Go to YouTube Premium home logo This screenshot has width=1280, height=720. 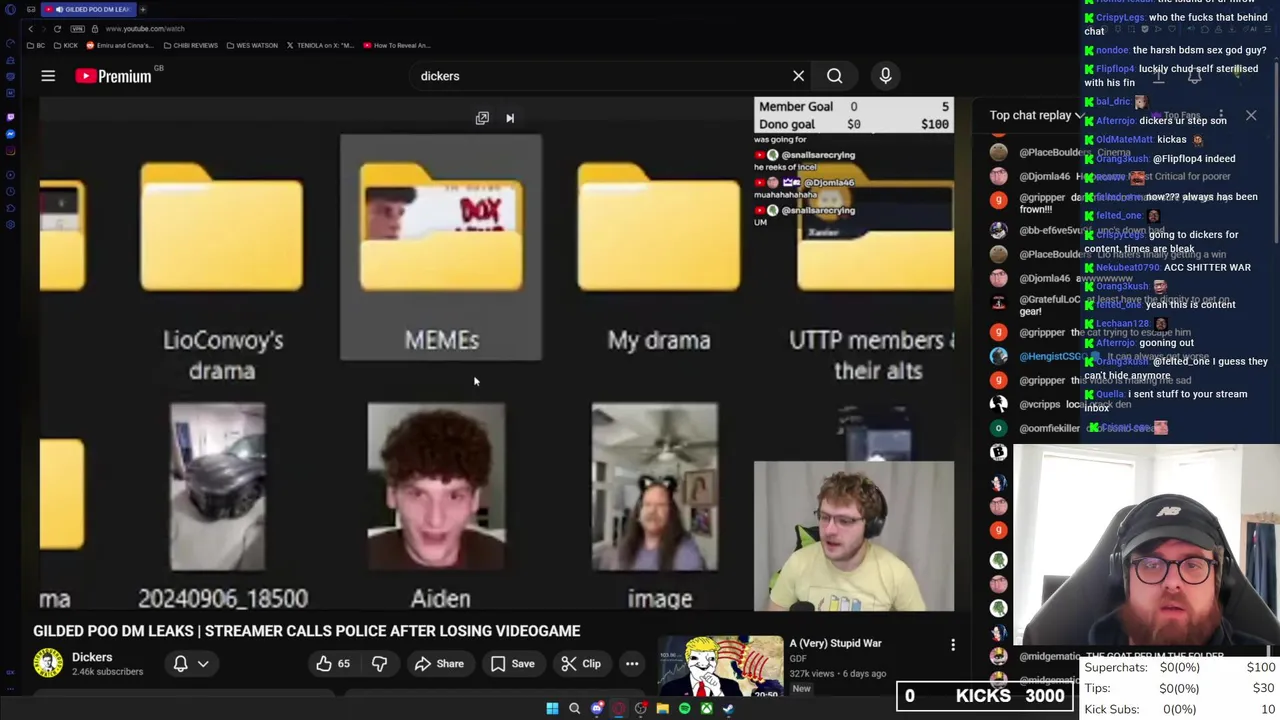(x=112, y=76)
